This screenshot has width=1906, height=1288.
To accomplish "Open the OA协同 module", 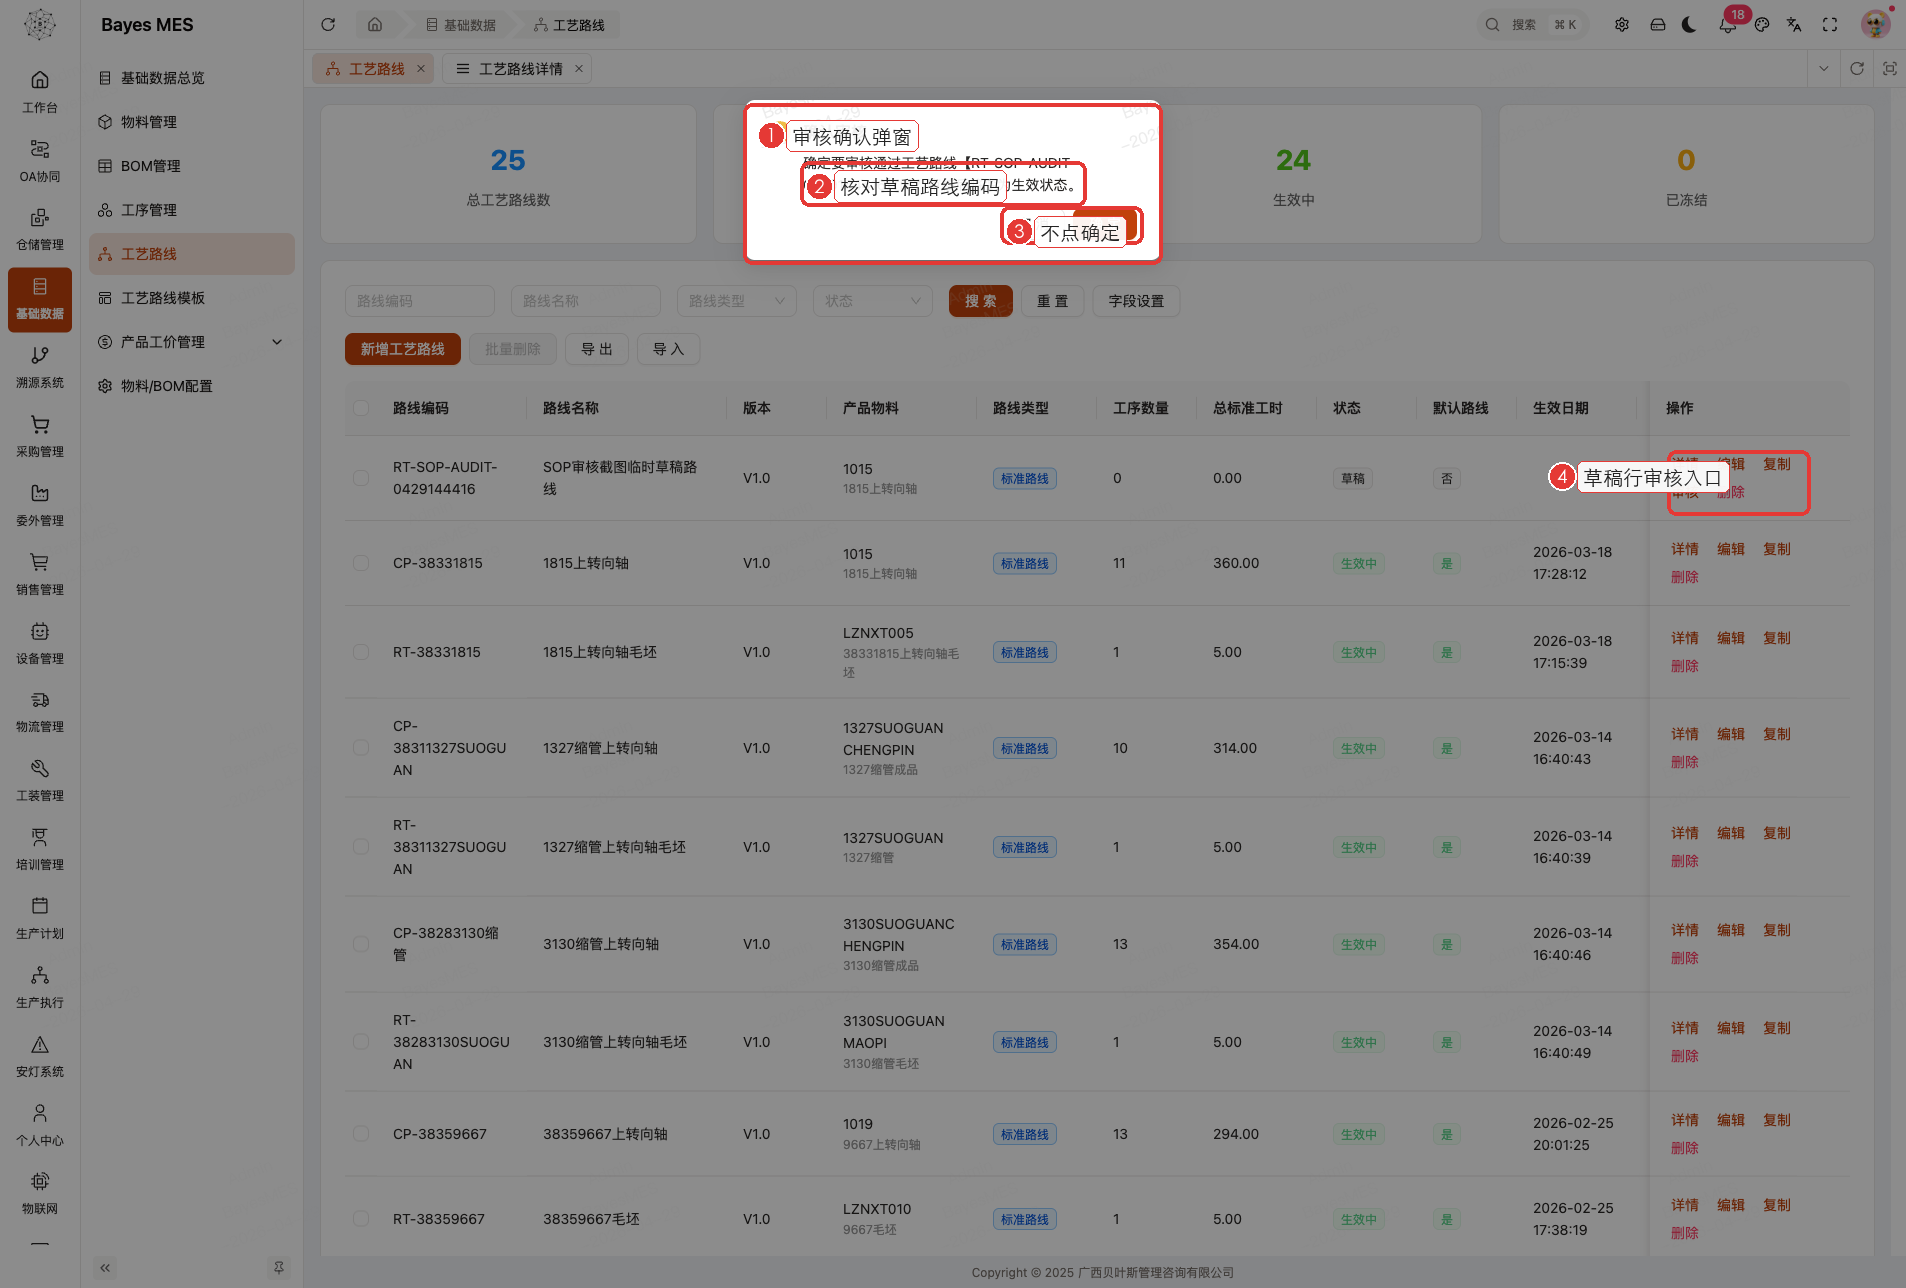I will tap(40, 161).
